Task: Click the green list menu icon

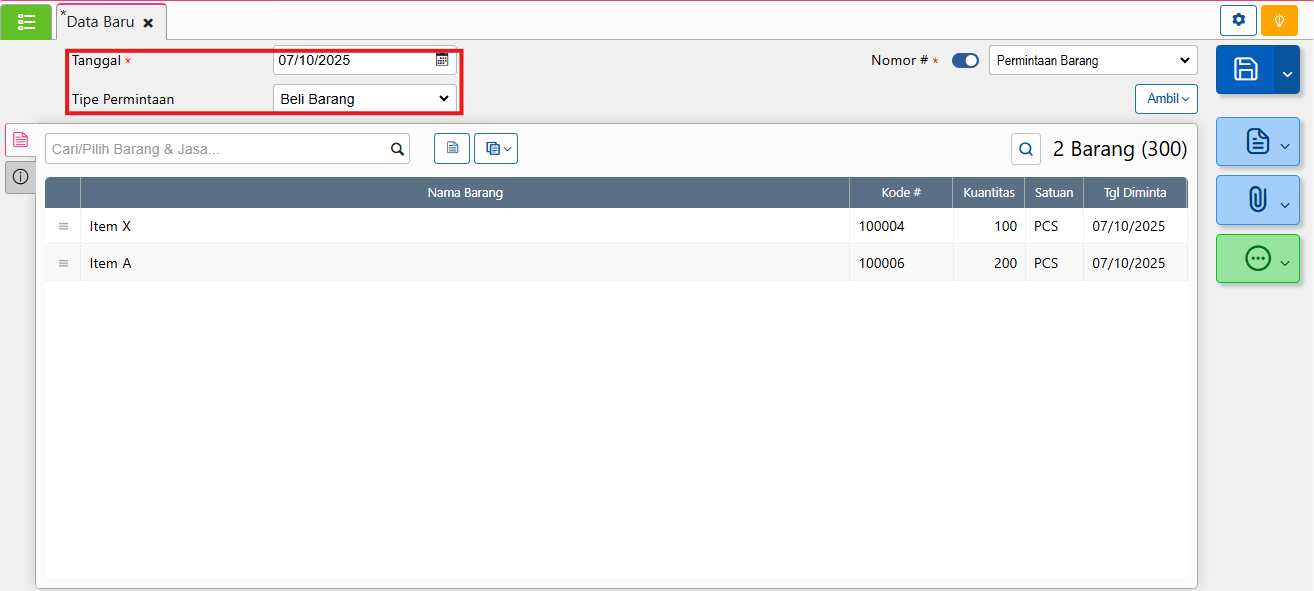Action: point(26,21)
